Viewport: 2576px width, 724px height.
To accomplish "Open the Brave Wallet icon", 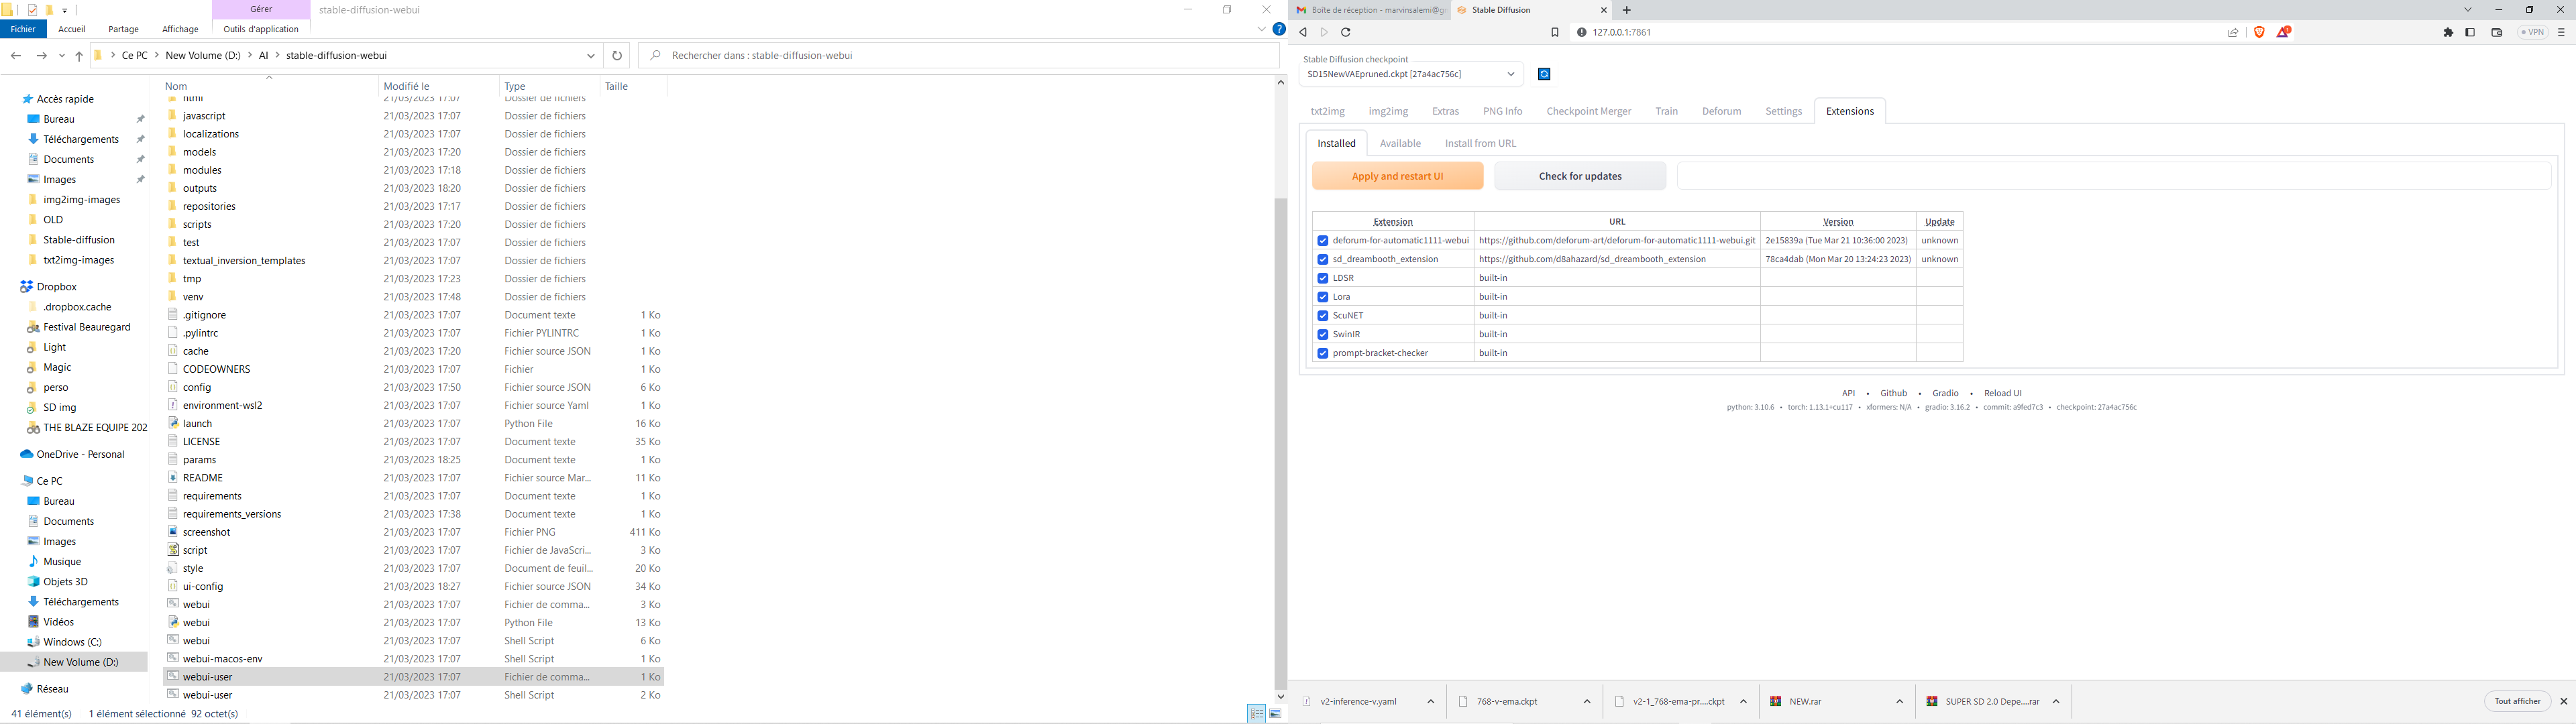I will pyautogui.click(x=2496, y=32).
